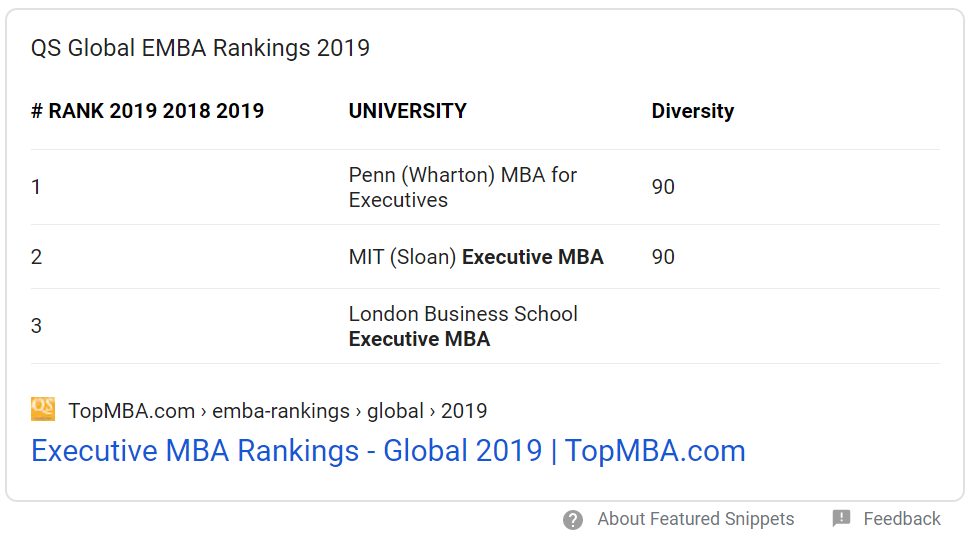Click the bold Executive MBA text under London Business School

coord(419,339)
